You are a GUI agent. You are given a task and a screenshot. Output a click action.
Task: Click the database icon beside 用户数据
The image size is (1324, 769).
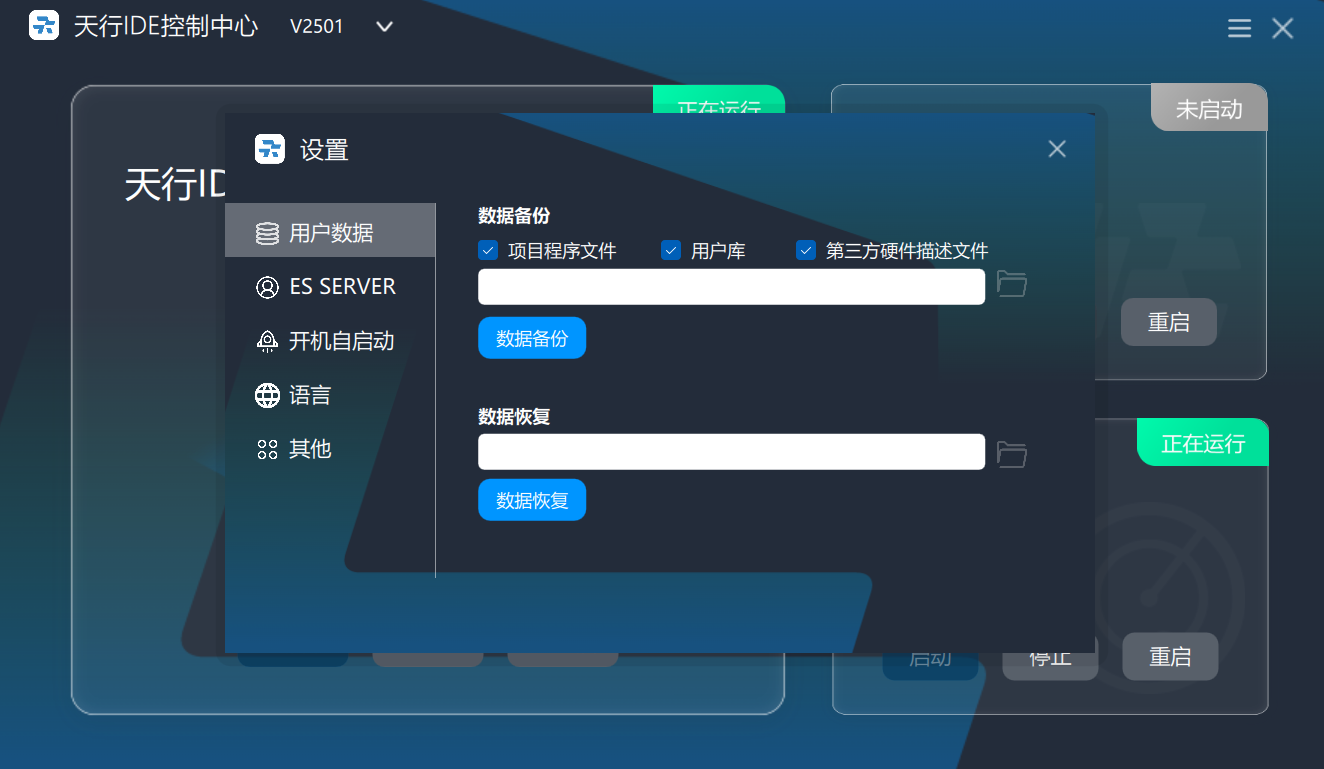click(x=267, y=233)
